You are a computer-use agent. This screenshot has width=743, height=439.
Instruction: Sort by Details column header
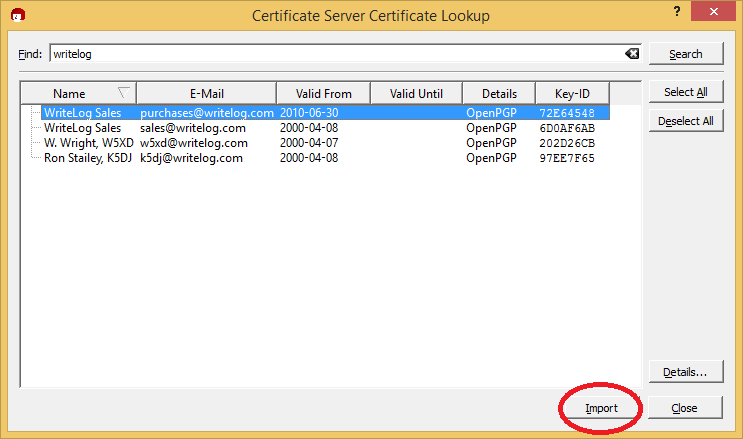(x=499, y=93)
